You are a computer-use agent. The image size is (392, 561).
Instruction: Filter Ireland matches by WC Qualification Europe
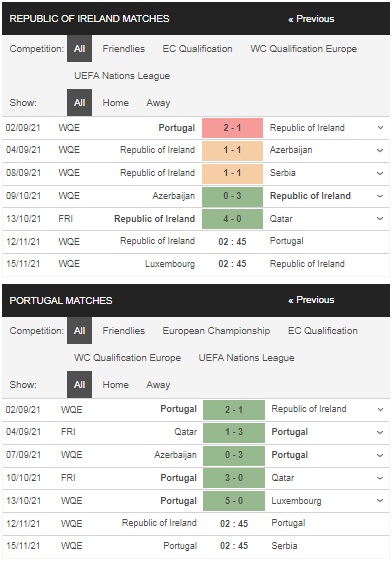coord(304,49)
